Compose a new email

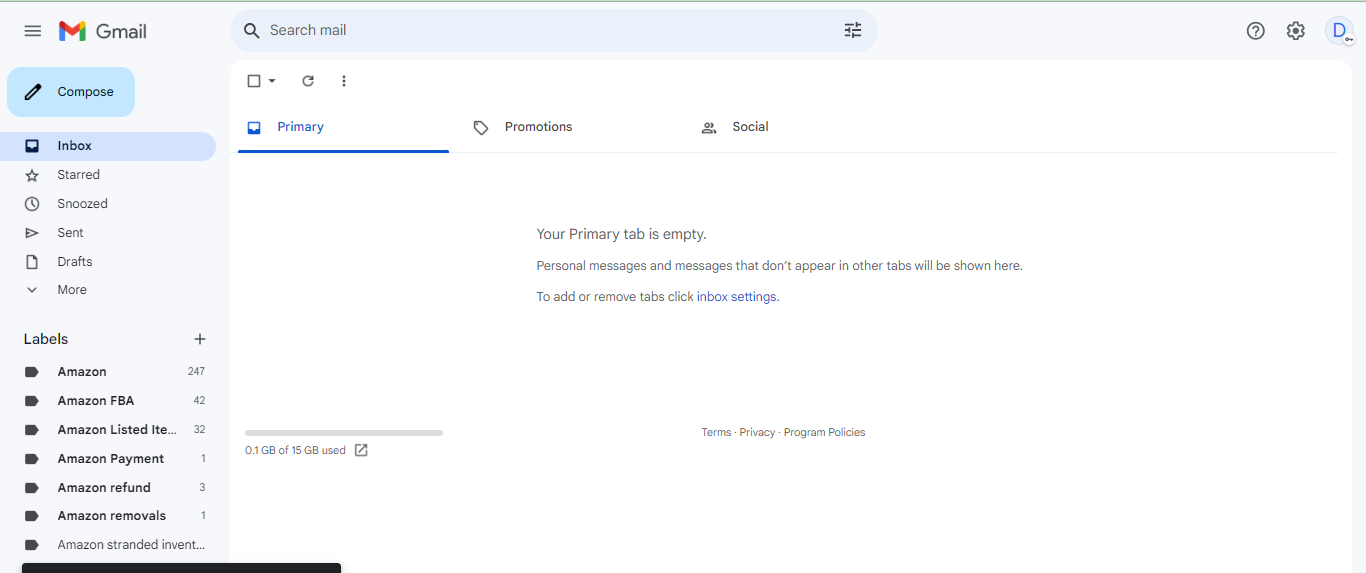click(71, 92)
